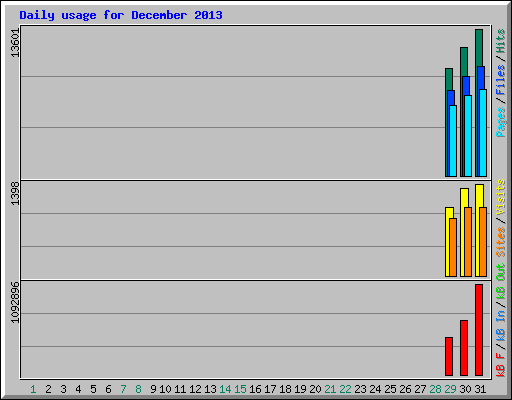Click the 1398 axis maximum label
The height and width of the screenshot is (400, 512).
click(15, 193)
